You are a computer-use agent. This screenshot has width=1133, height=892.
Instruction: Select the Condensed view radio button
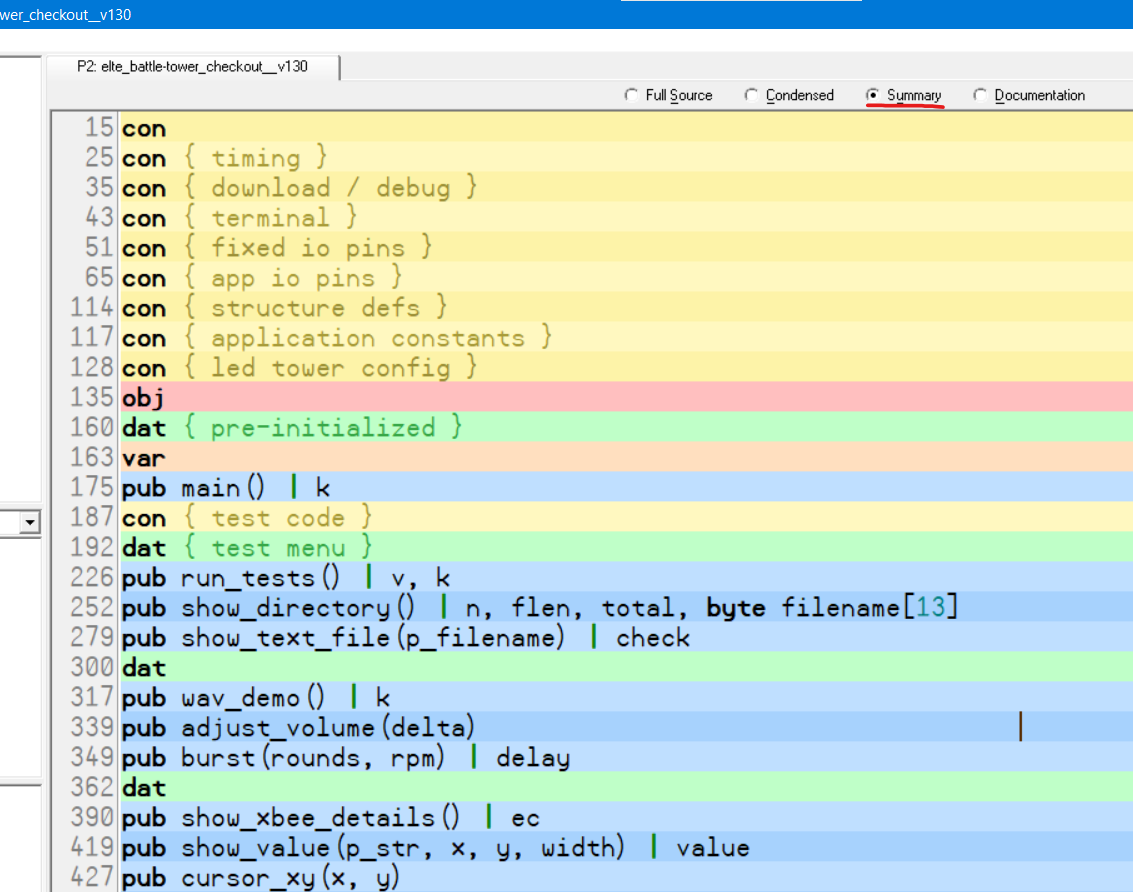789,95
